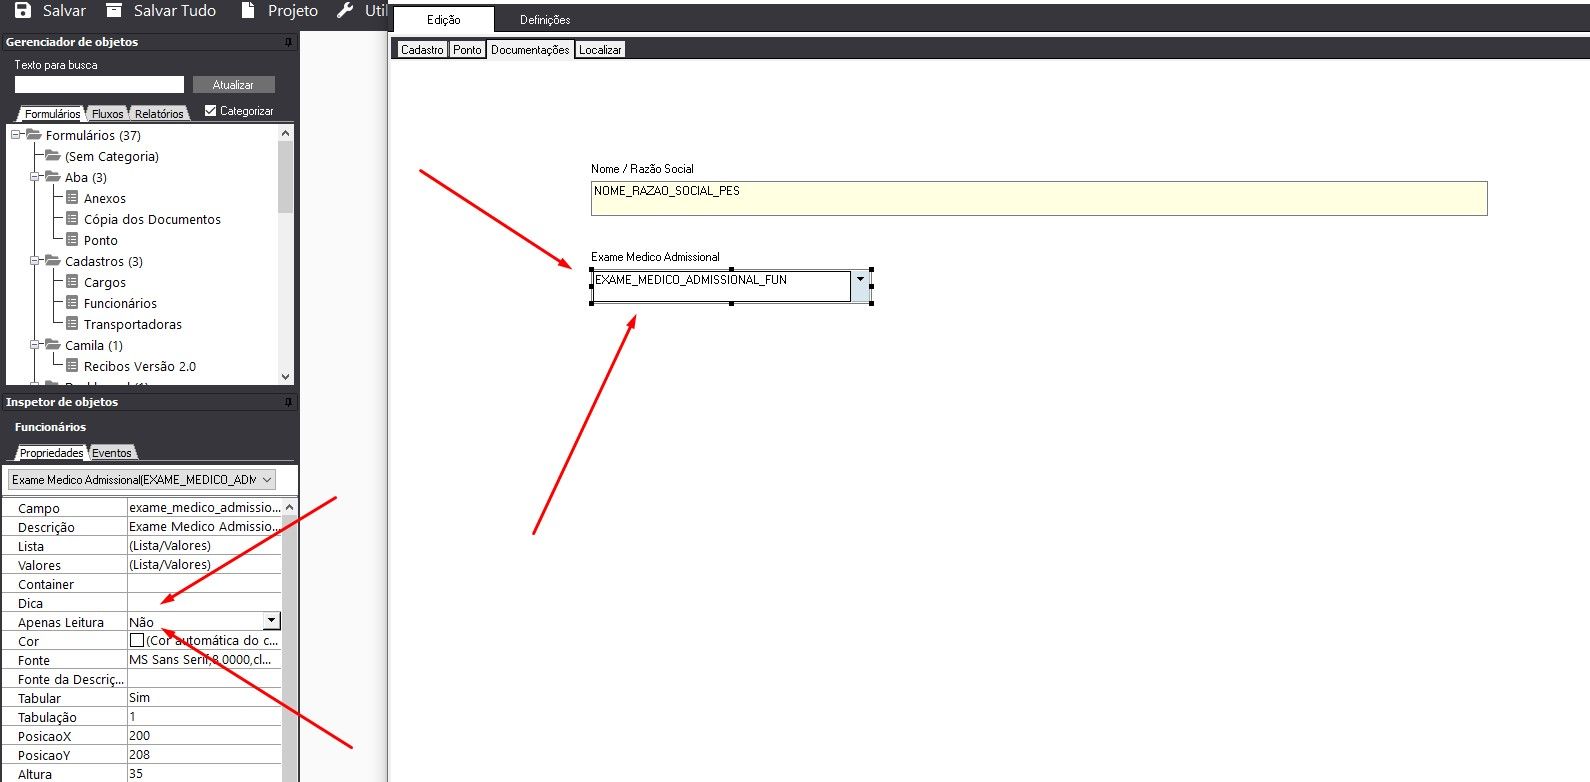This screenshot has height=782, width=1590.
Task: Click the Atualizar button
Action: pos(233,85)
